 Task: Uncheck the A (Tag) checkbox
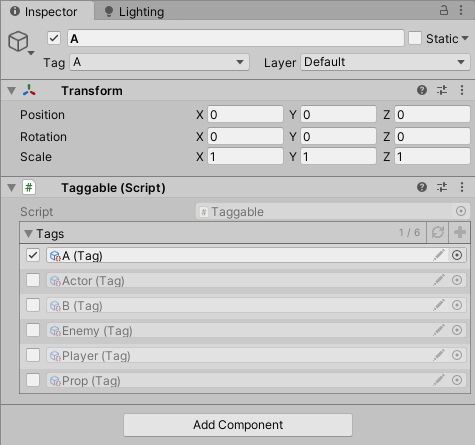[33, 255]
